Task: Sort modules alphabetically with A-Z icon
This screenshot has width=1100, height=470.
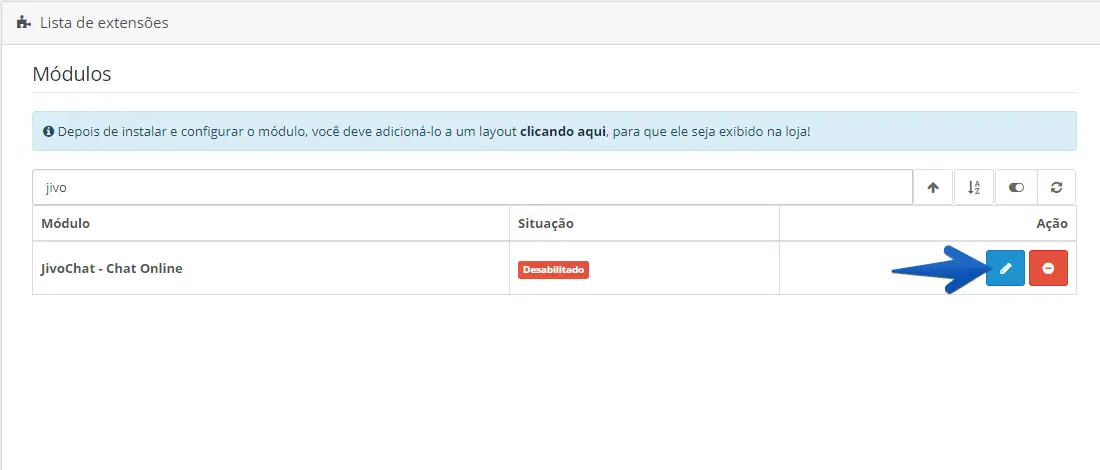Action: (974, 187)
